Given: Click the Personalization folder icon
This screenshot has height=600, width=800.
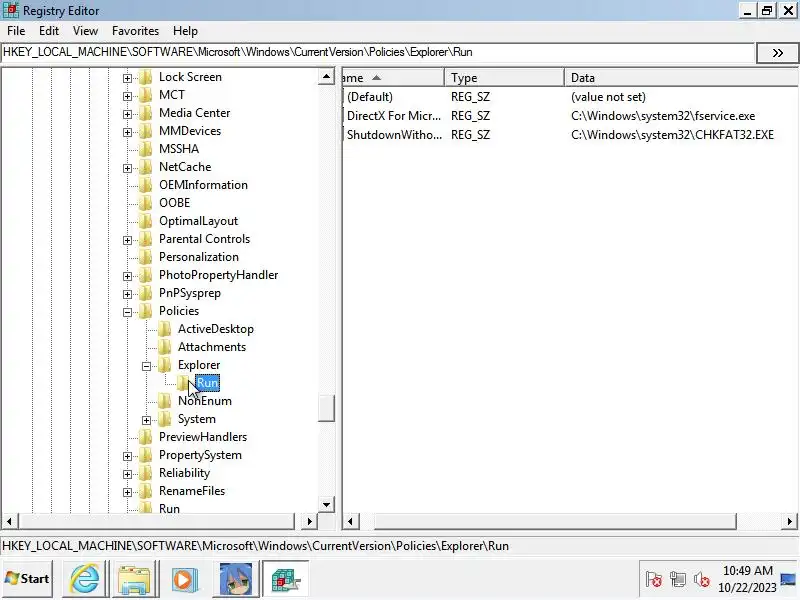Looking at the screenshot, I should click(146, 257).
